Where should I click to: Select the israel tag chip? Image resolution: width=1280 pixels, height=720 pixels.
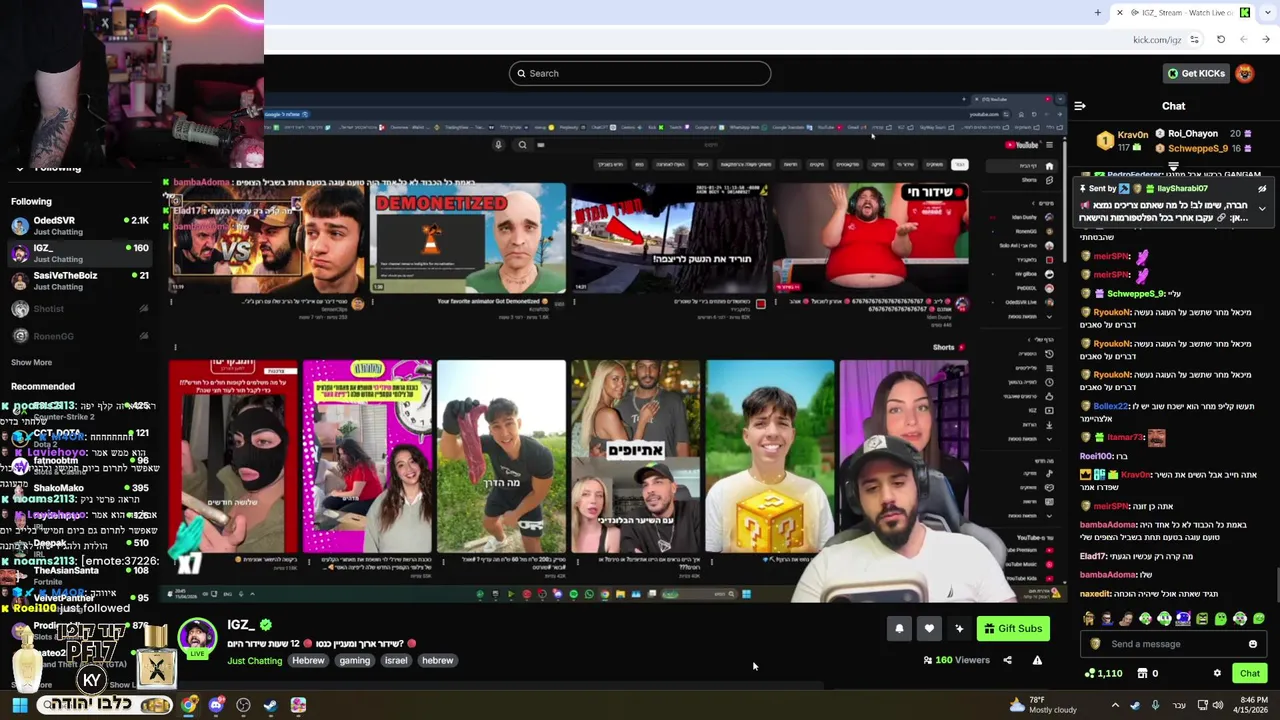tap(396, 660)
